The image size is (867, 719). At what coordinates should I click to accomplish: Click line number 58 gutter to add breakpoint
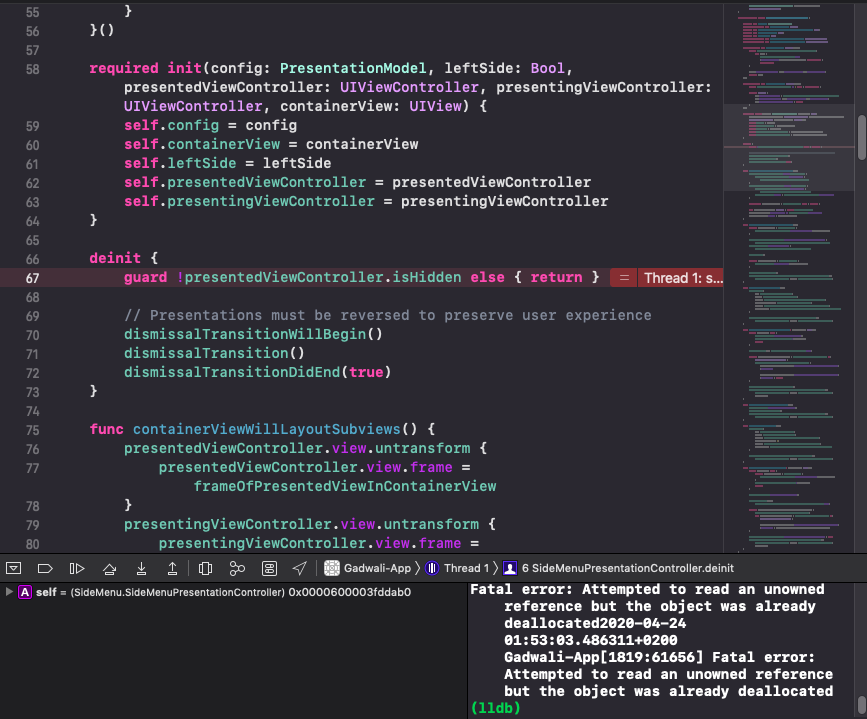tap(33, 69)
